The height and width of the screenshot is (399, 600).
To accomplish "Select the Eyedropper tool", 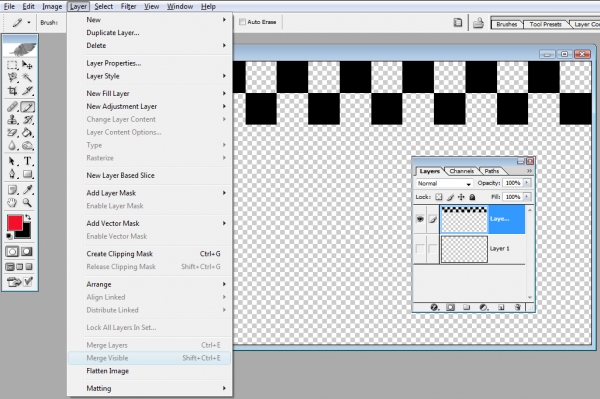I will click(x=27, y=190).
